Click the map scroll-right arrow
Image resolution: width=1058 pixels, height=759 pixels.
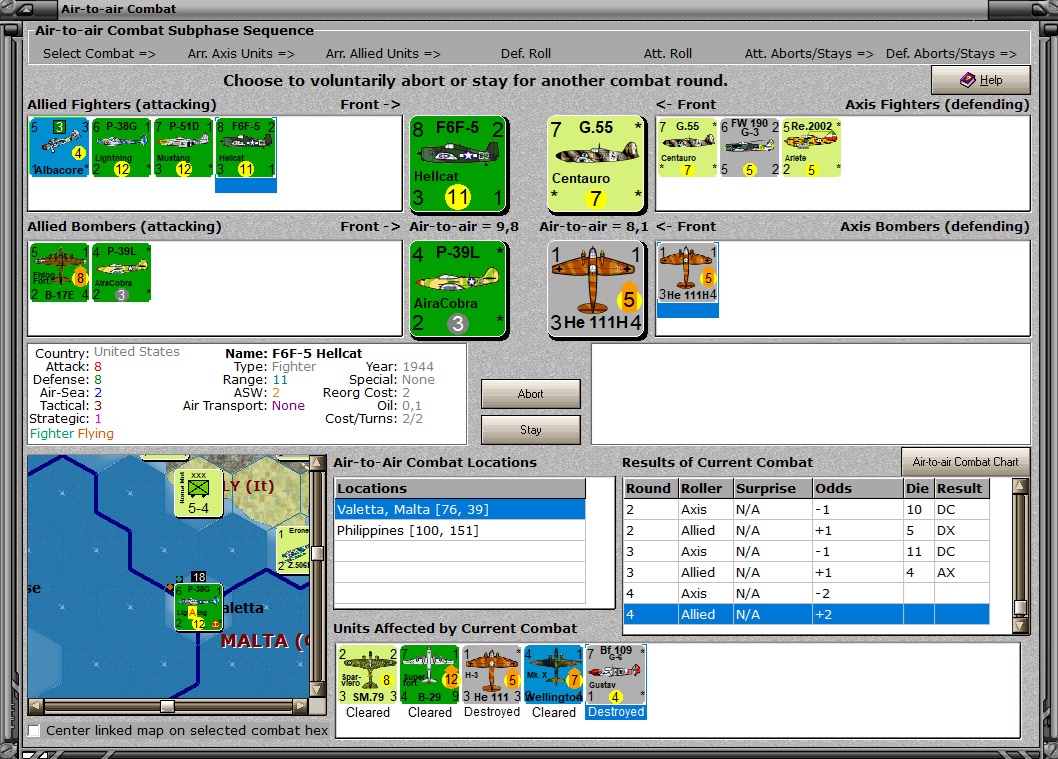tap(301, 706)
